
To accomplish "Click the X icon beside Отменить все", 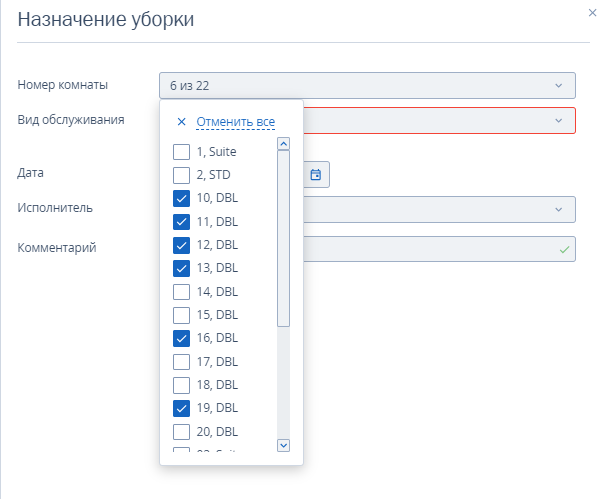I will pos(181,122).
